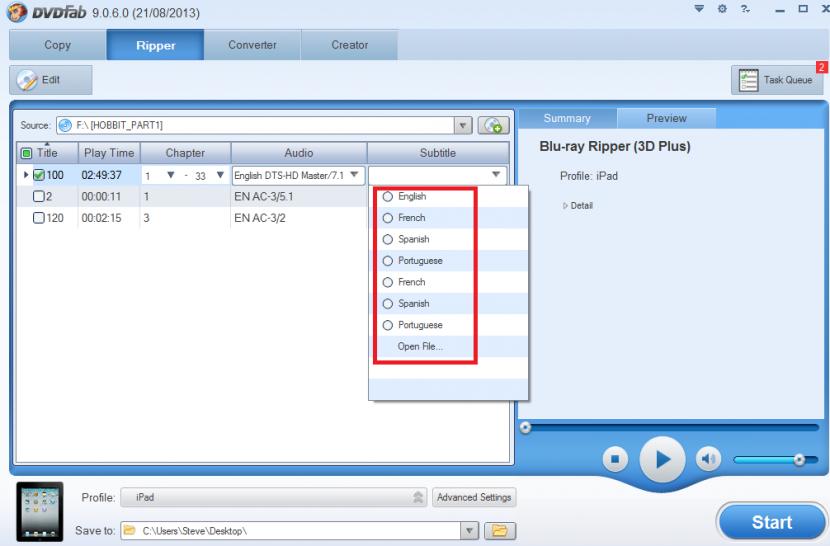830x546 pixels.
Task: Click the DVDFab logo icon
Action: pos(17,12)
